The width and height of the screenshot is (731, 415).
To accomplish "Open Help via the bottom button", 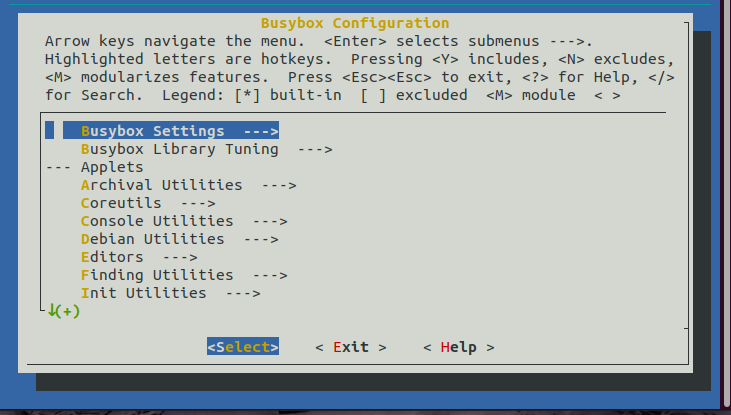I will (x=458, y=347).
